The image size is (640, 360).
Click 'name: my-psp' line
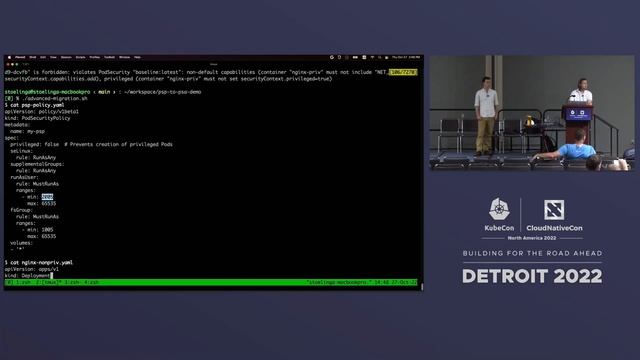pos(27,131)
